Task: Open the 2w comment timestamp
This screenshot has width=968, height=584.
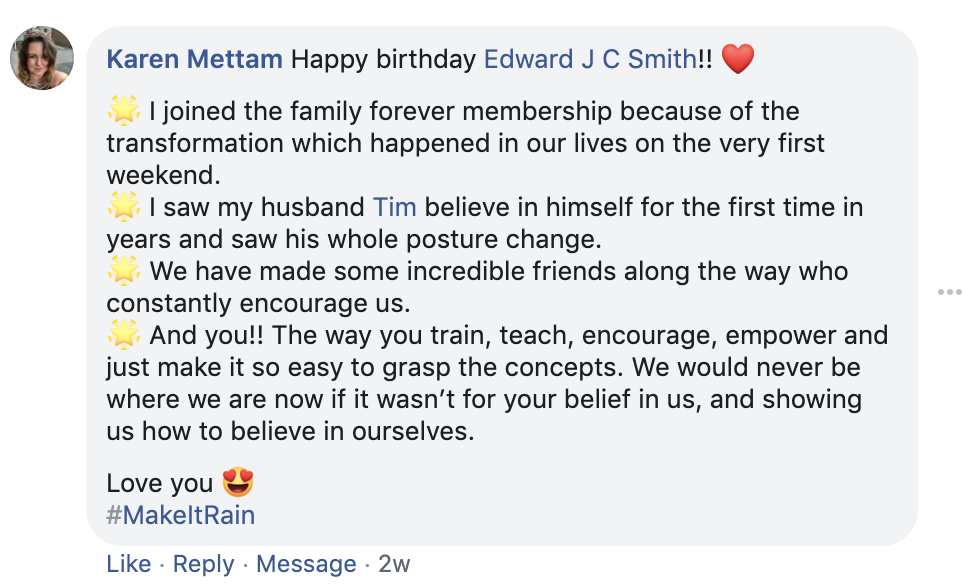Action: (394, 564)
